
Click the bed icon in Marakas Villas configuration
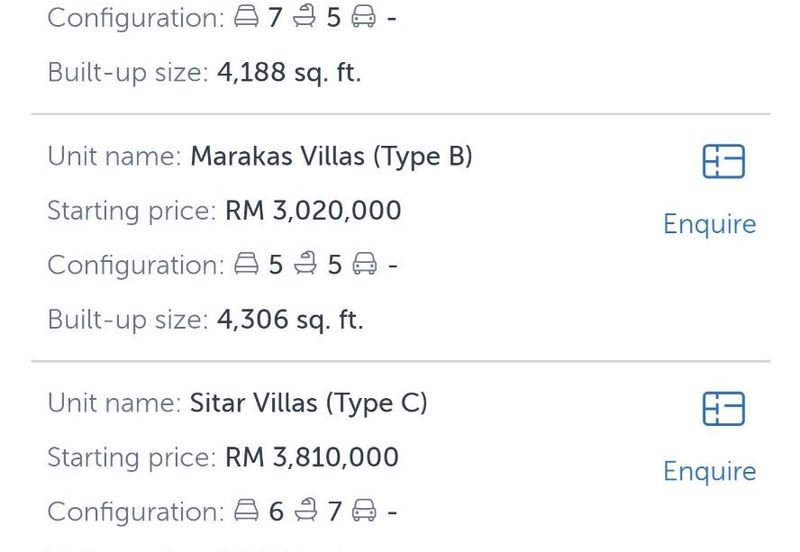(246, 265)
